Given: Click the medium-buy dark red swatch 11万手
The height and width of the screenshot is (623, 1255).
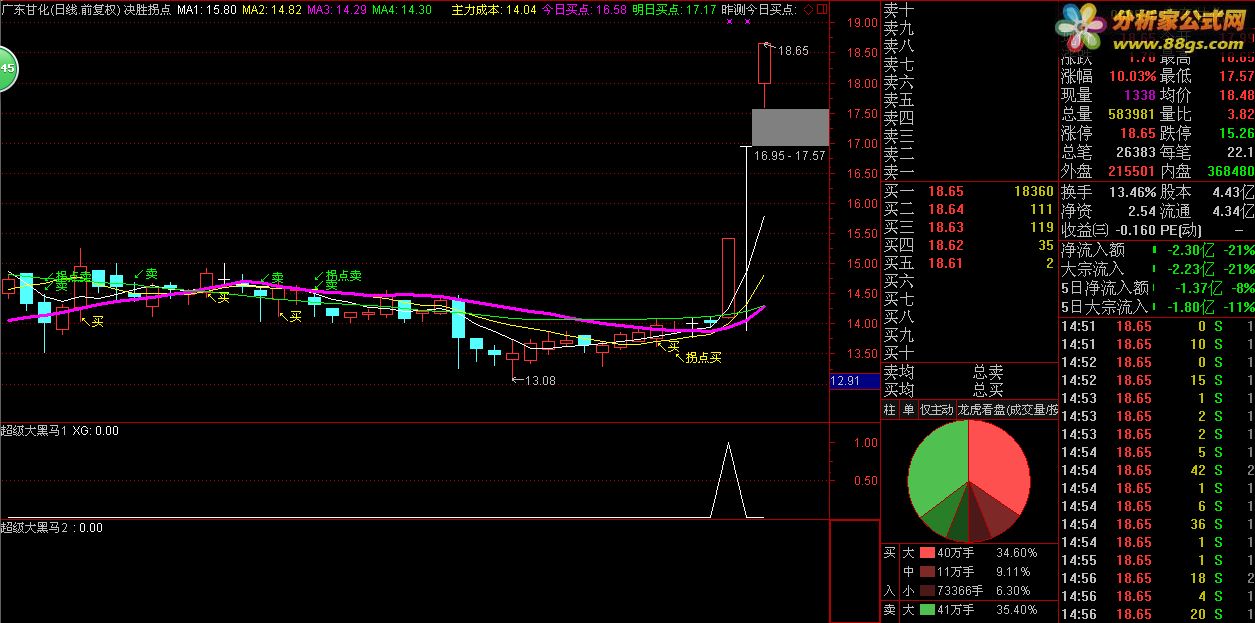Looking at the screenshot, I should click(927, 571).
